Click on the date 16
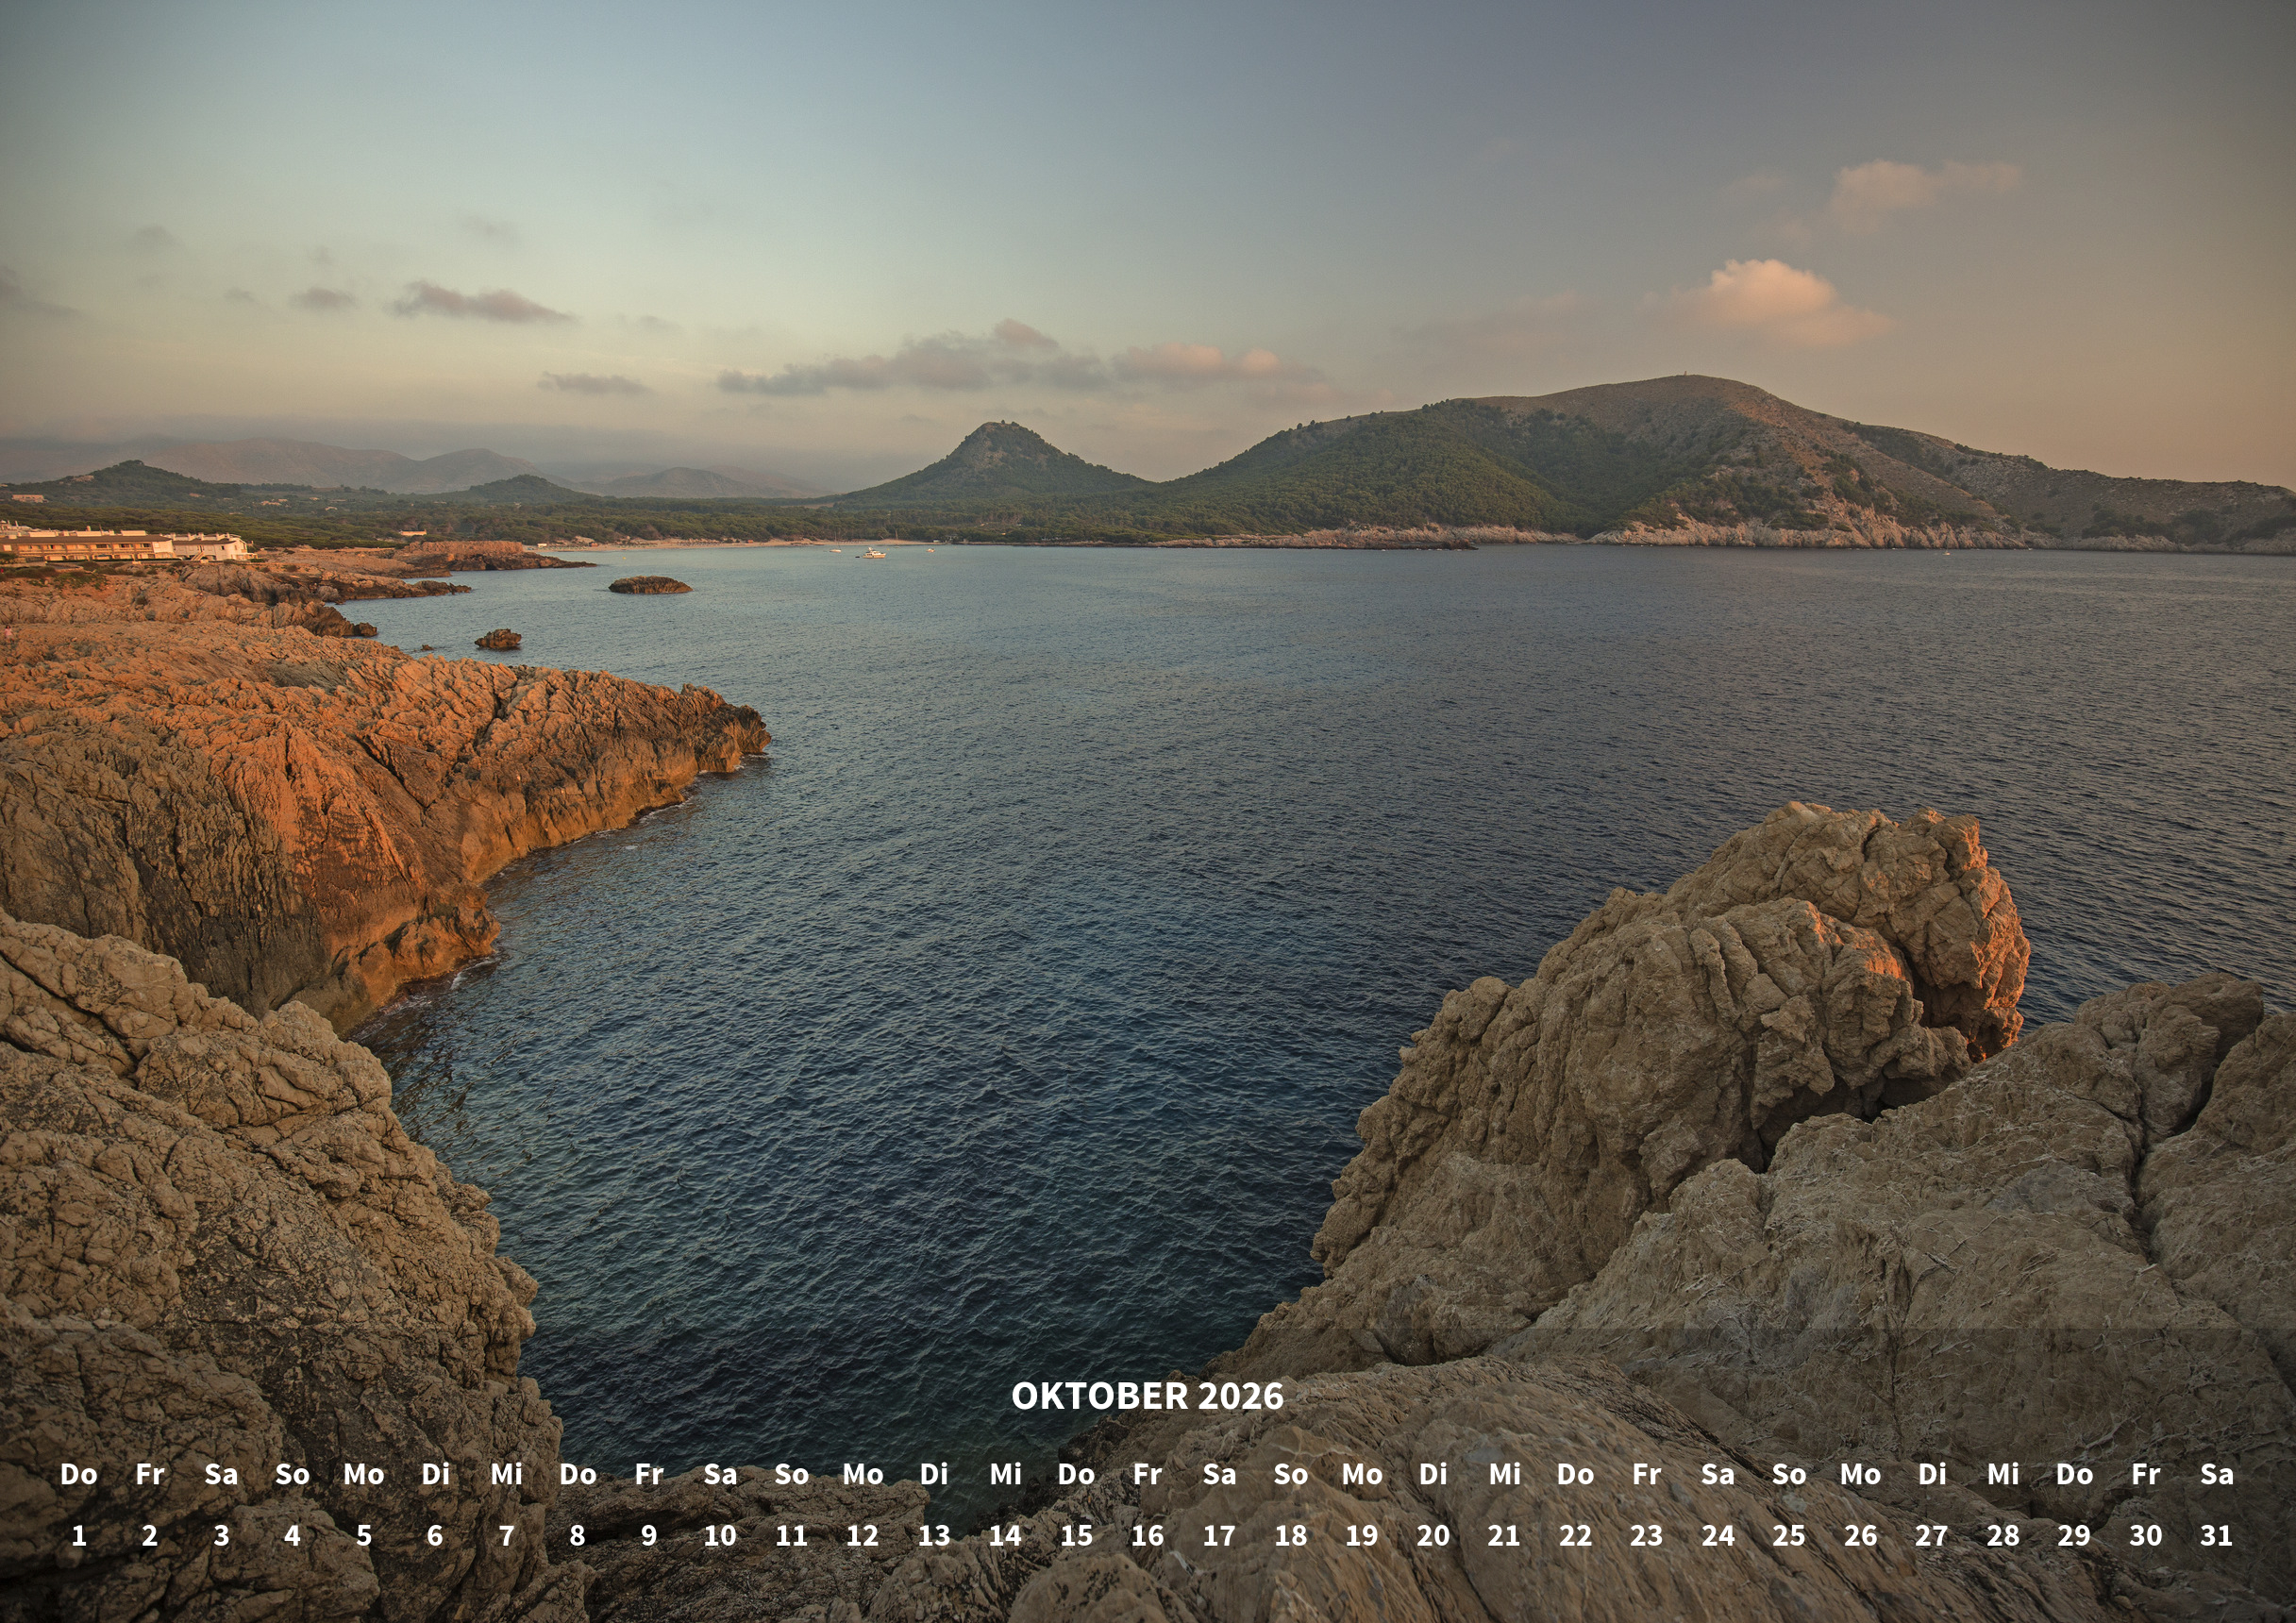Image resolution: width=2296 pixels, height=1623 pixels. click(x=1147, y=1535)
